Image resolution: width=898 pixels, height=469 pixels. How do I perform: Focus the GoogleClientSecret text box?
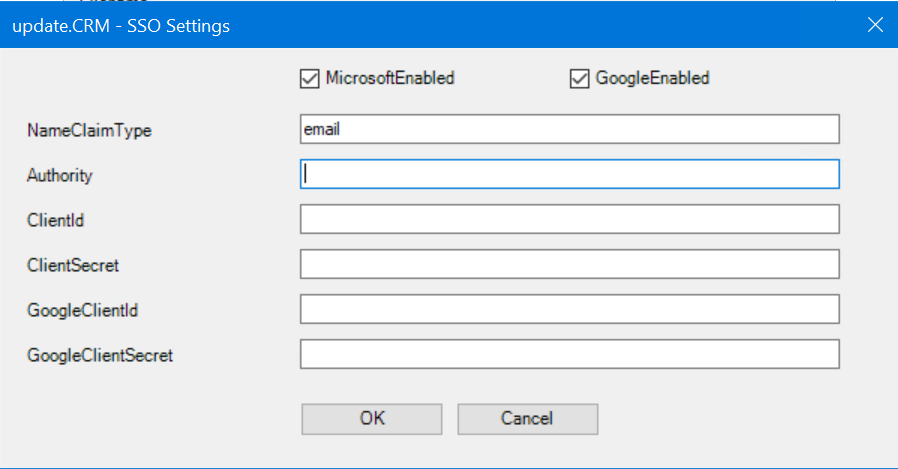pos(569,354)
